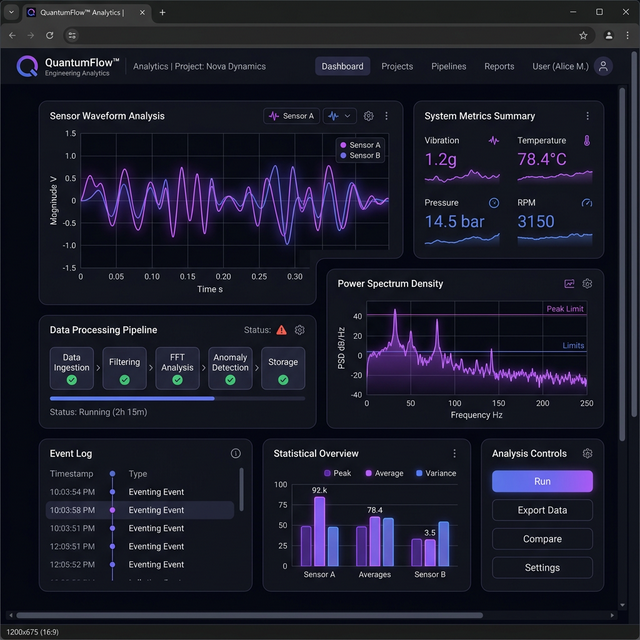The height and width of the screenshot is (640, 640).
Task: Open Analysis Controls settings gear
Action: (587, 453)
